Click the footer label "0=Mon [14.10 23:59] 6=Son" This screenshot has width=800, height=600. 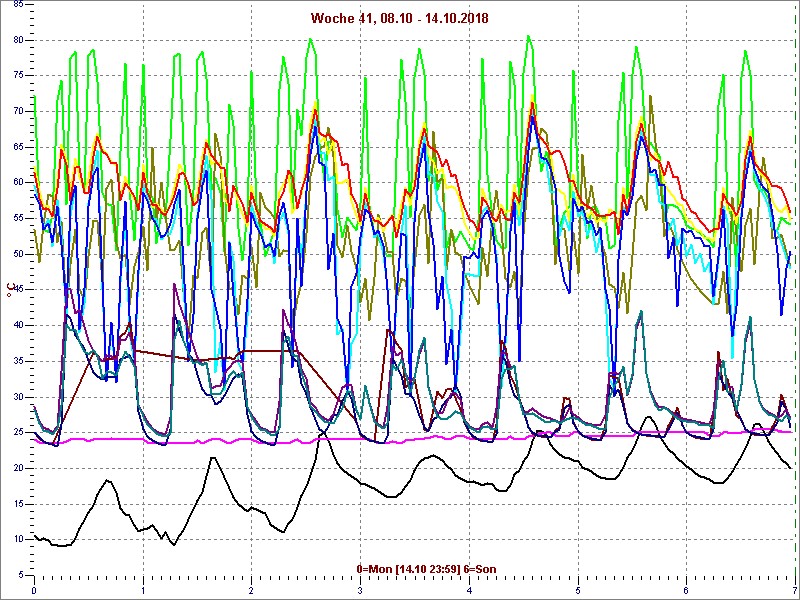coord(427,569)
